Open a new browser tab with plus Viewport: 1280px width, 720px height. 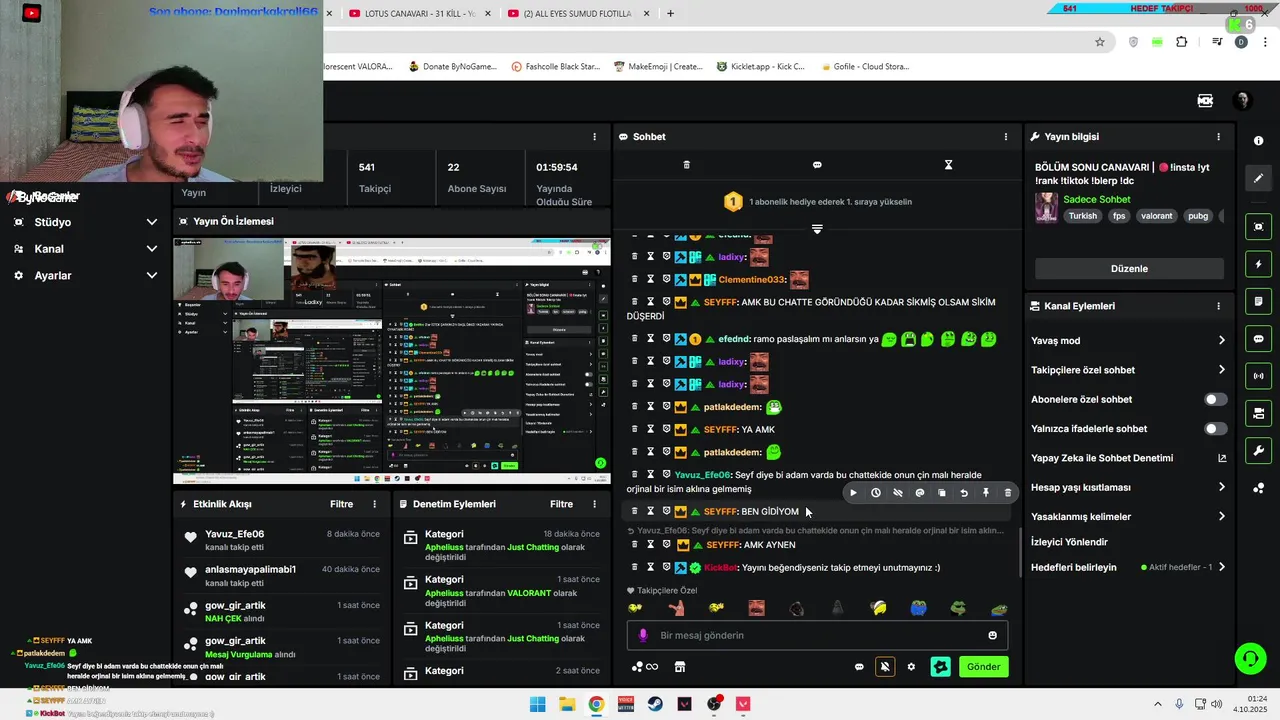(x=670, y=14)
